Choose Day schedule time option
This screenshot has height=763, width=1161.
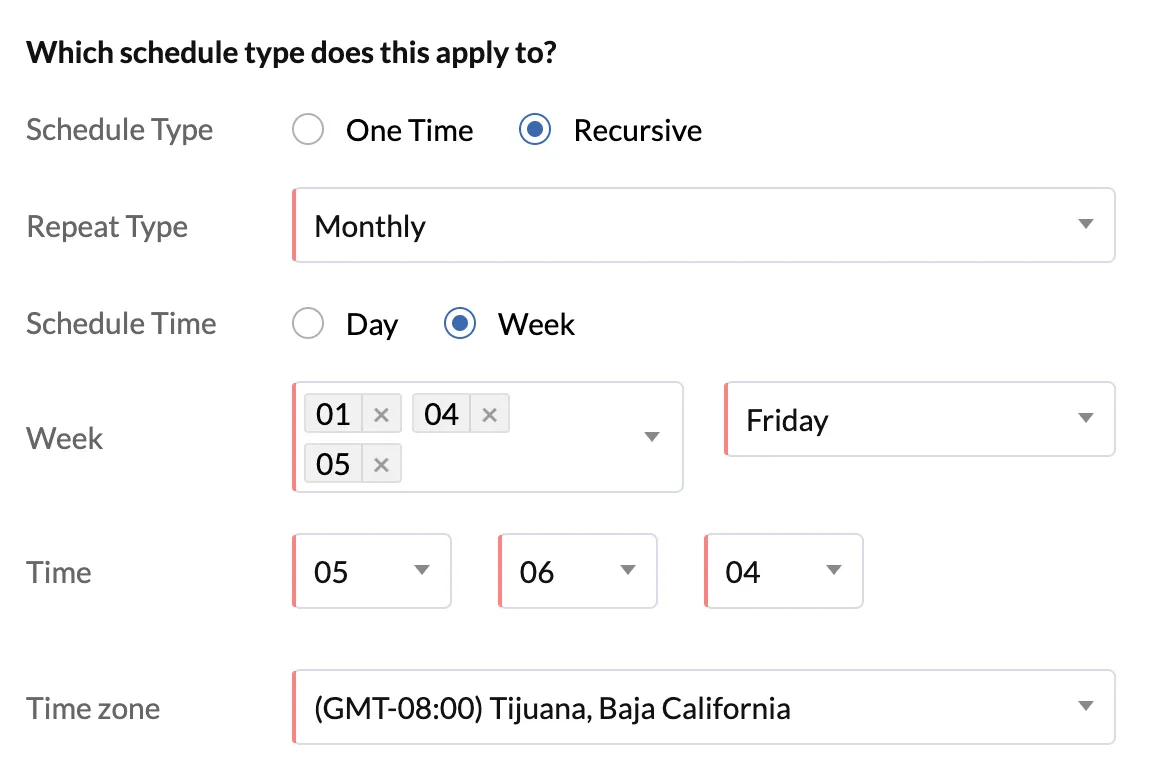point(308,324)
